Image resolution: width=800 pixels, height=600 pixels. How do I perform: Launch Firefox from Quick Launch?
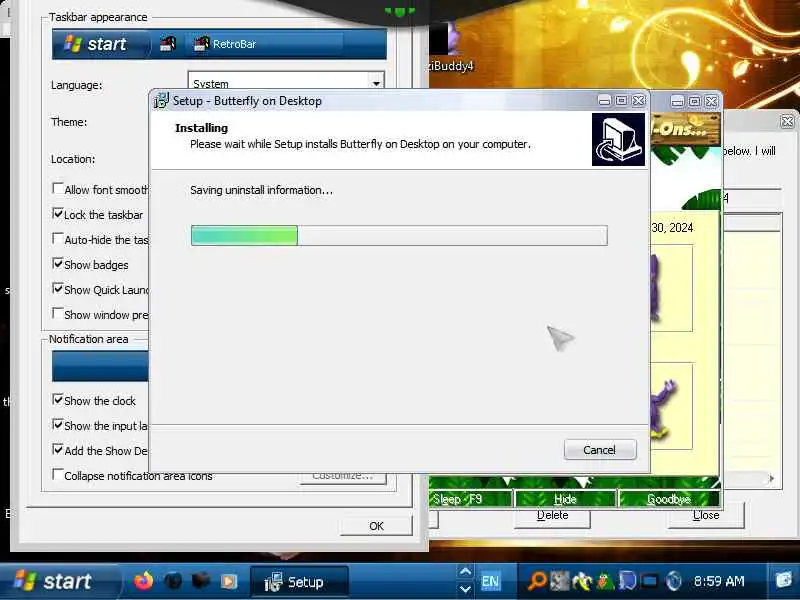coord(143,581)
